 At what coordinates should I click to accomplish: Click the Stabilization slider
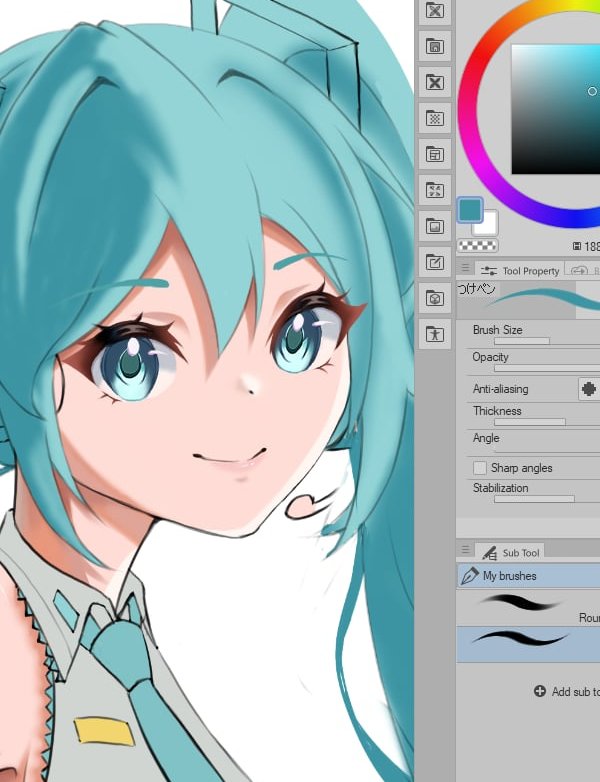pyautogui.click(x=547, y=499)
